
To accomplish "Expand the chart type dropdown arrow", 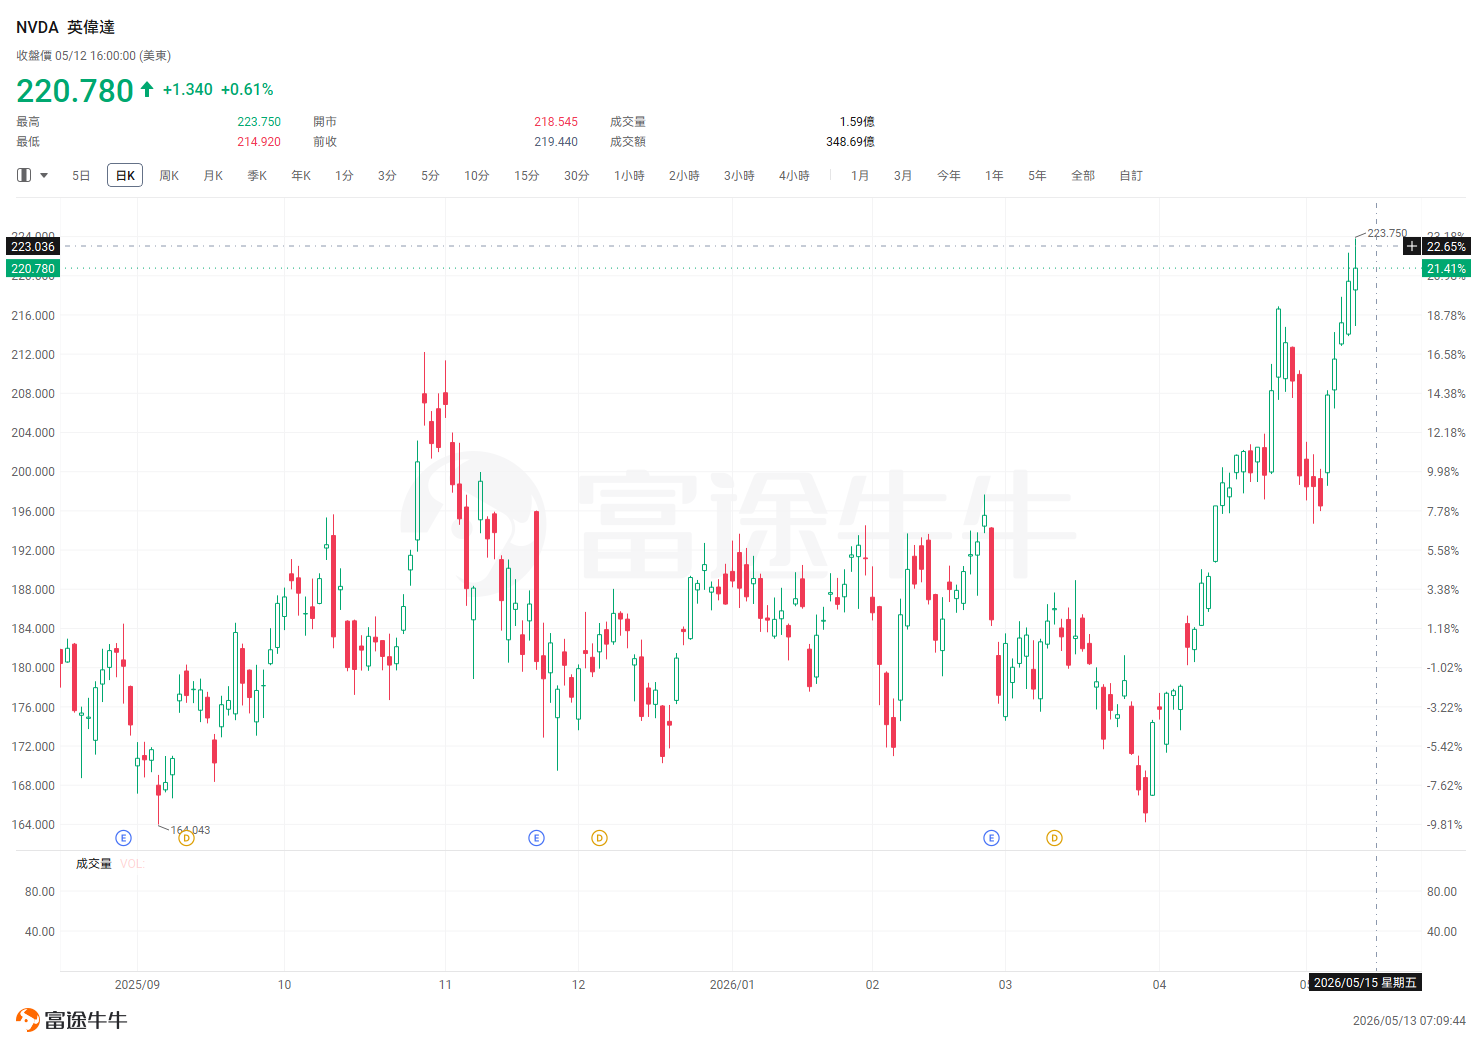I will 44,176.
